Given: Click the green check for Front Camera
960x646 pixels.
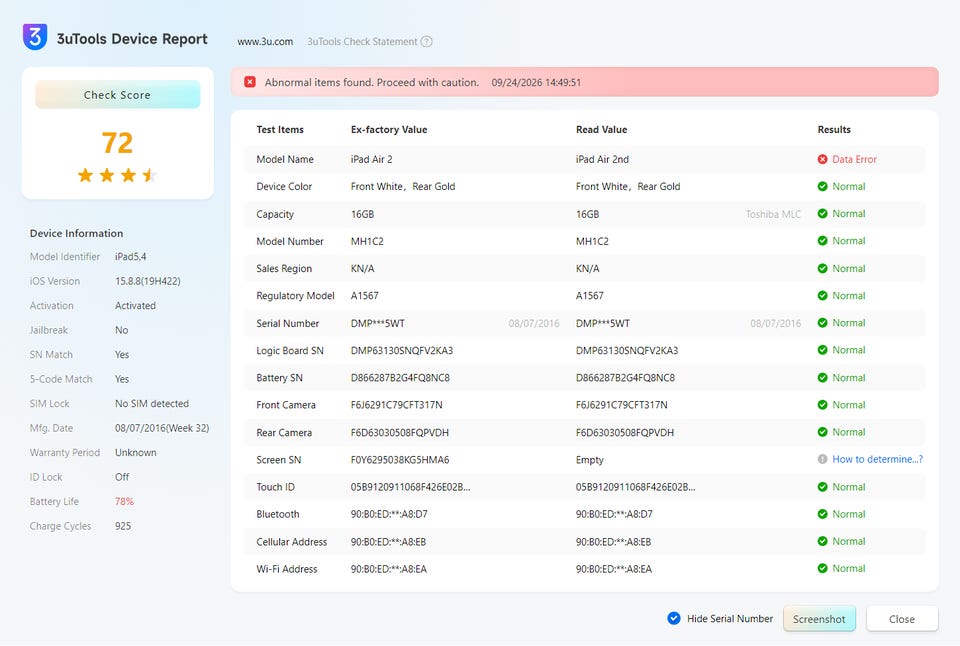Looking at the screenshot, I should [822, 405].
